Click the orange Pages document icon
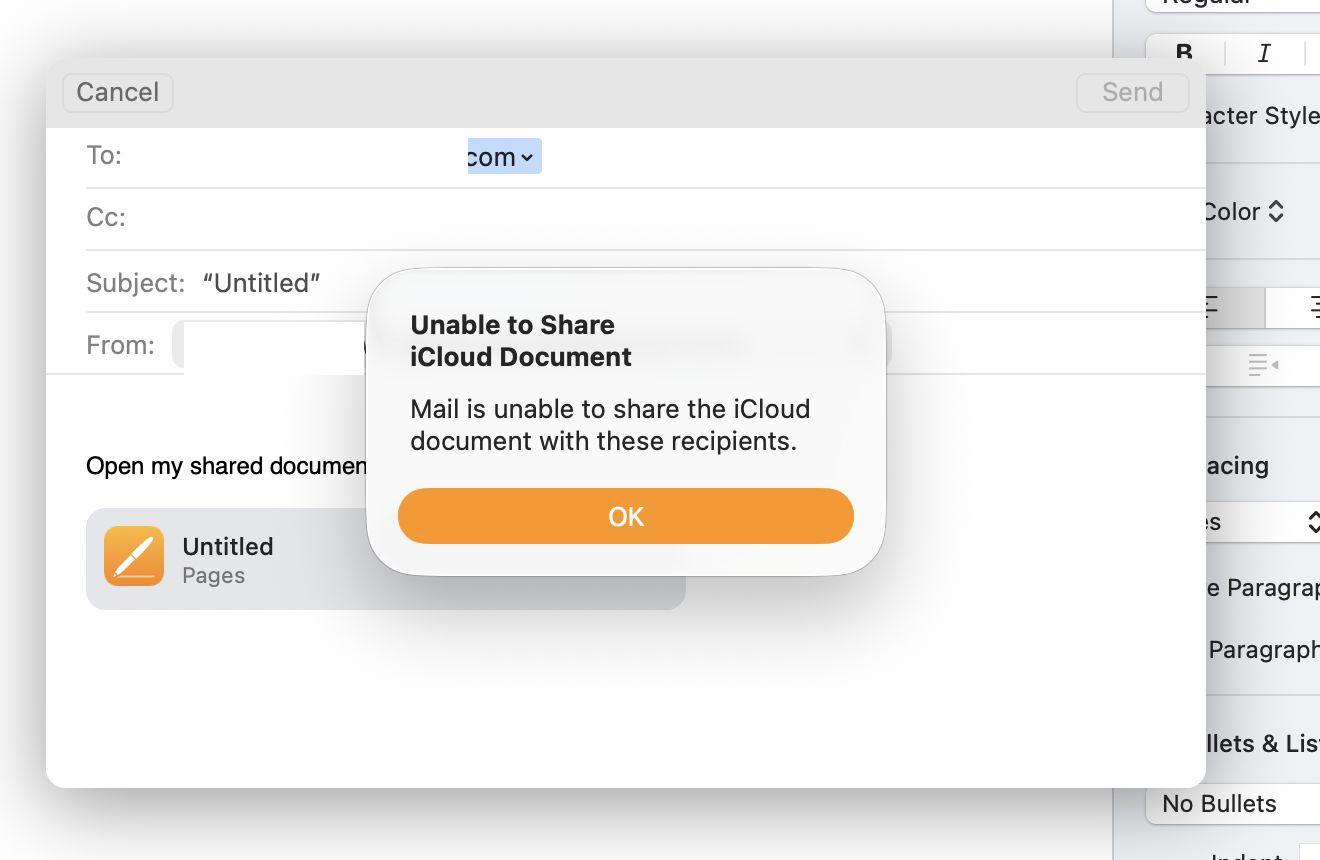This screenshot has height=860, width=1320. (134, 556)
